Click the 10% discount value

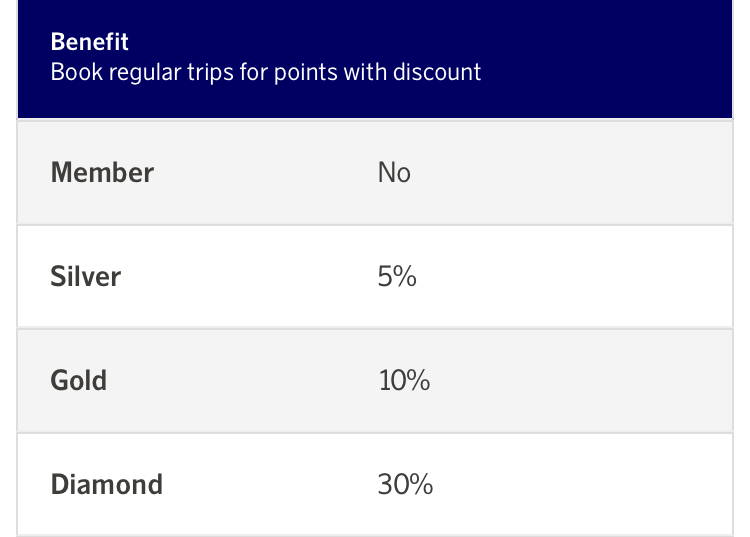coord(404,380)
